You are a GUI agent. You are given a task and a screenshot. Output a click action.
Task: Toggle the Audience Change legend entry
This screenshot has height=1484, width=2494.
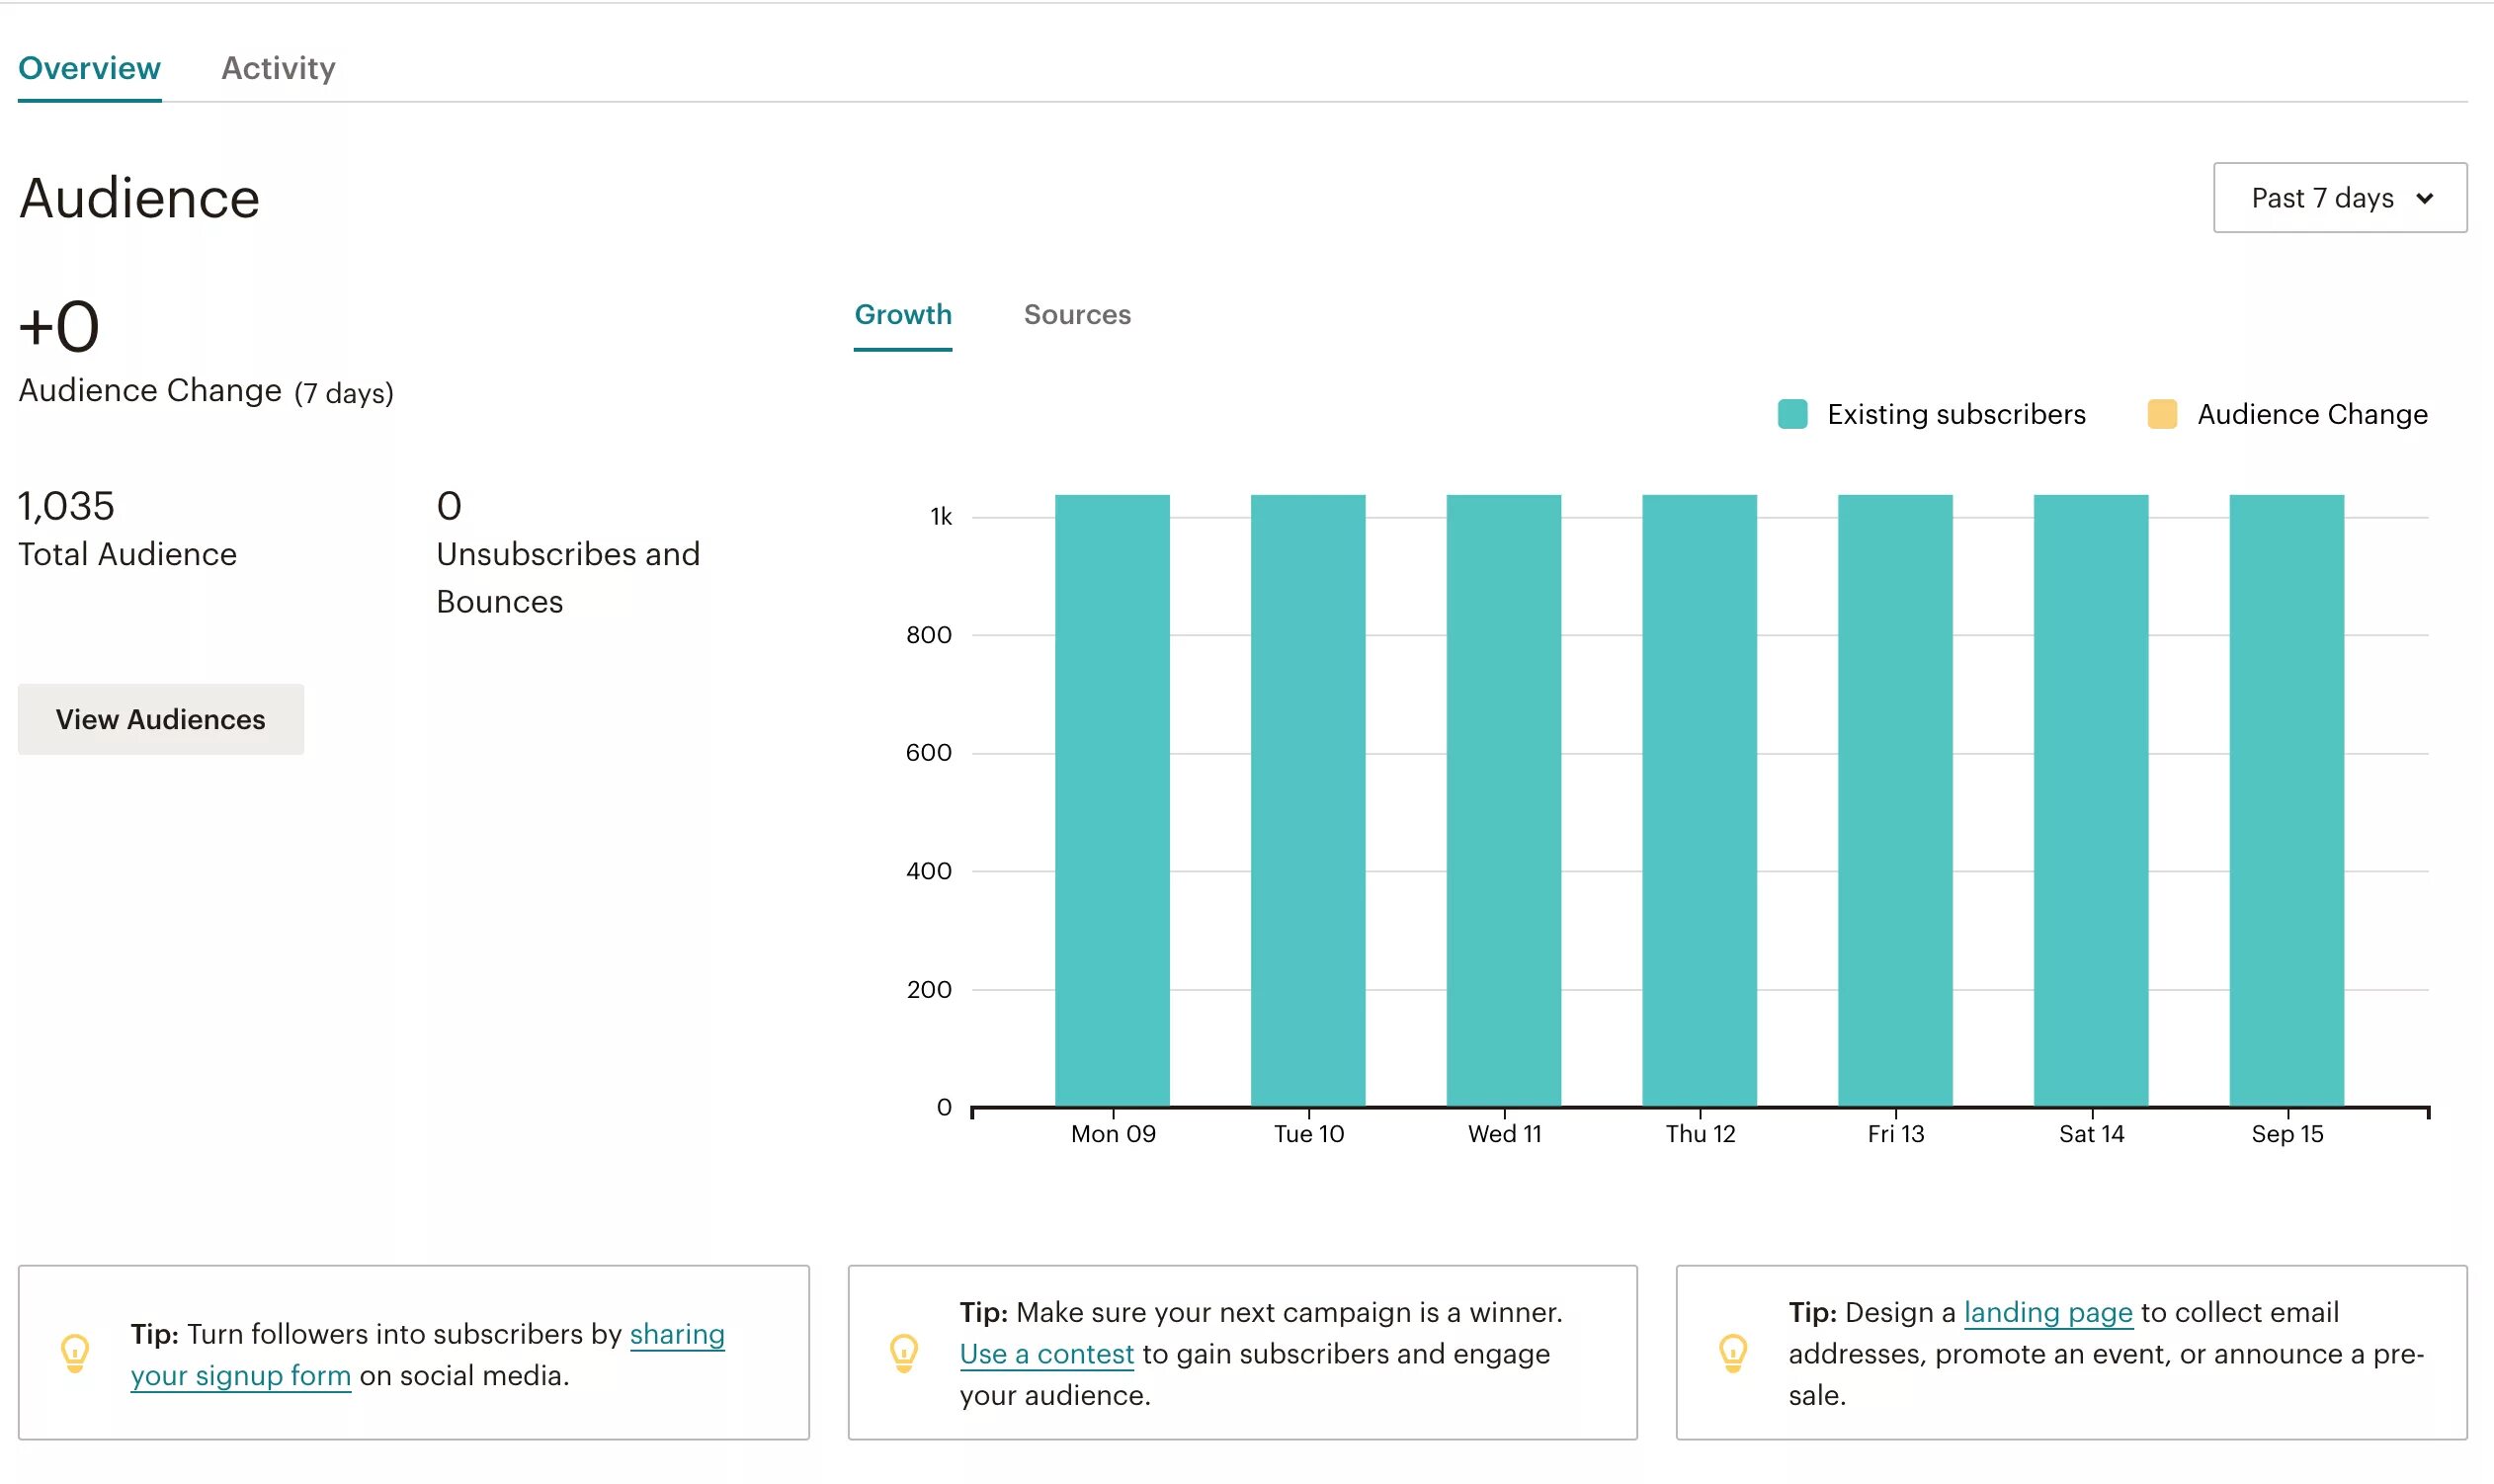click(x=2311, y=413)
